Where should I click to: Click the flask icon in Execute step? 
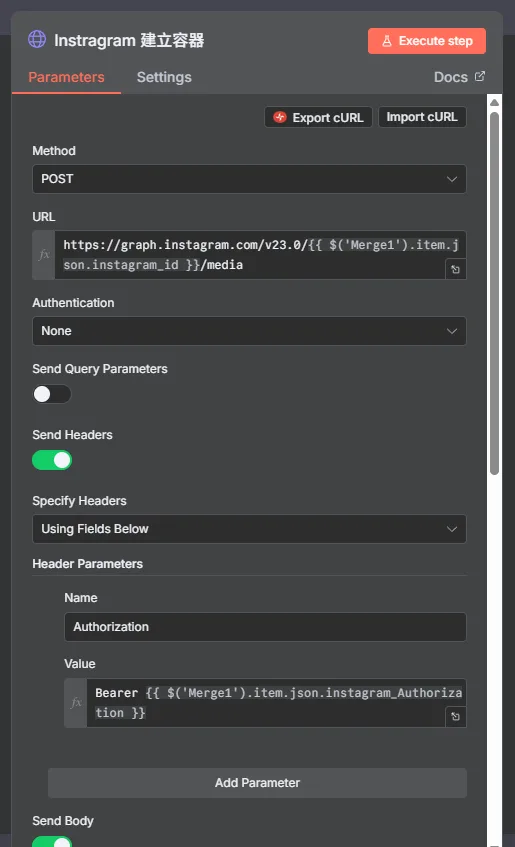[x=387, y=41]
